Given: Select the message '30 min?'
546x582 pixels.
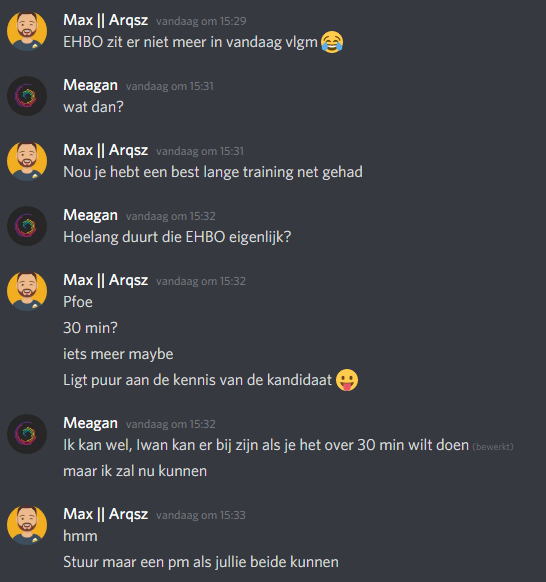Looking at the screenshot, I should click(x=90, y=328).
